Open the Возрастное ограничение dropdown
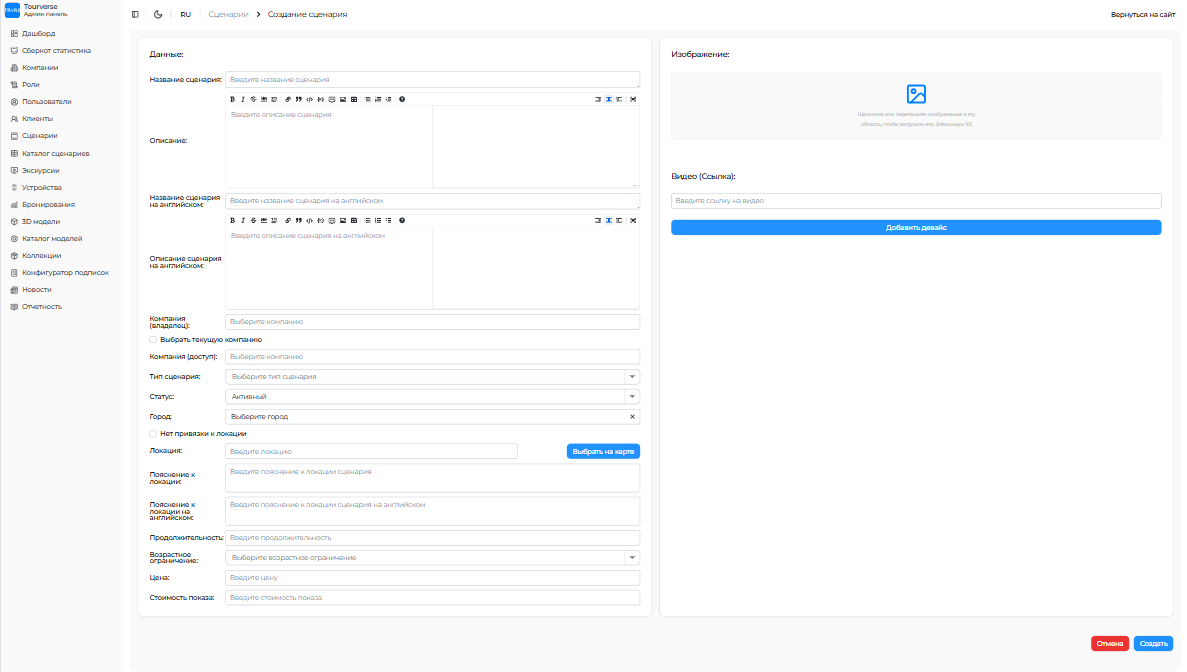Viewport: 1187px width, 672px height. click(631, 558)
